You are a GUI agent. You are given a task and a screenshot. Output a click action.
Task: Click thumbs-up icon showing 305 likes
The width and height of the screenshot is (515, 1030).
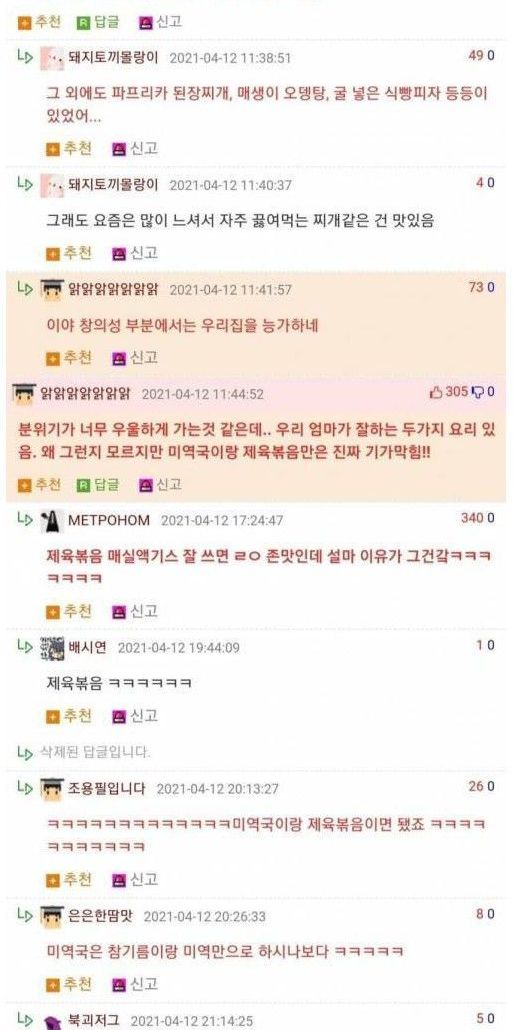pyautogui.click(x=436, y=393)
